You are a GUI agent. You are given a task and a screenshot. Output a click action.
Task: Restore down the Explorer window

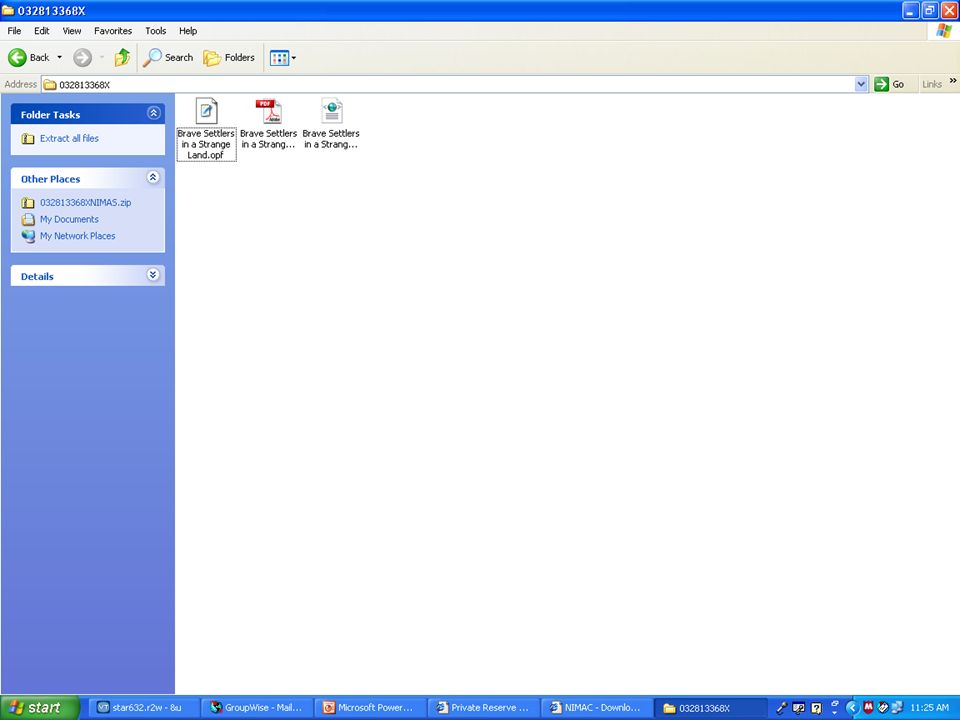coord(929,10)
